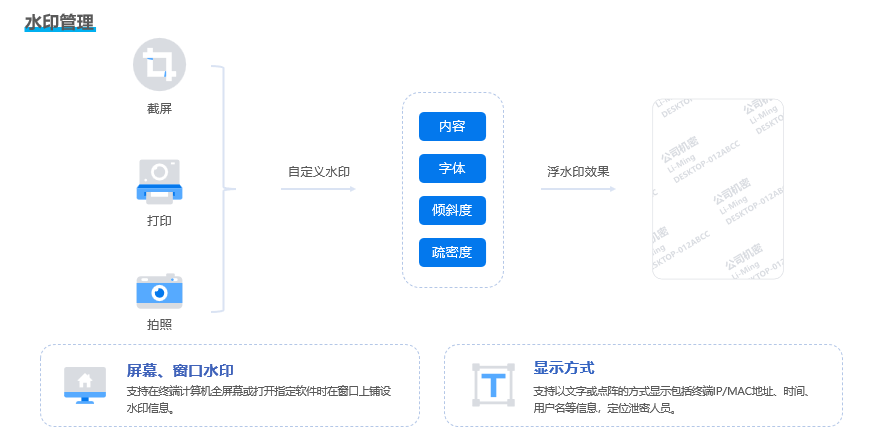Click the 疏密度 button
Screen dimensions: 877x437
click(452, 252)
